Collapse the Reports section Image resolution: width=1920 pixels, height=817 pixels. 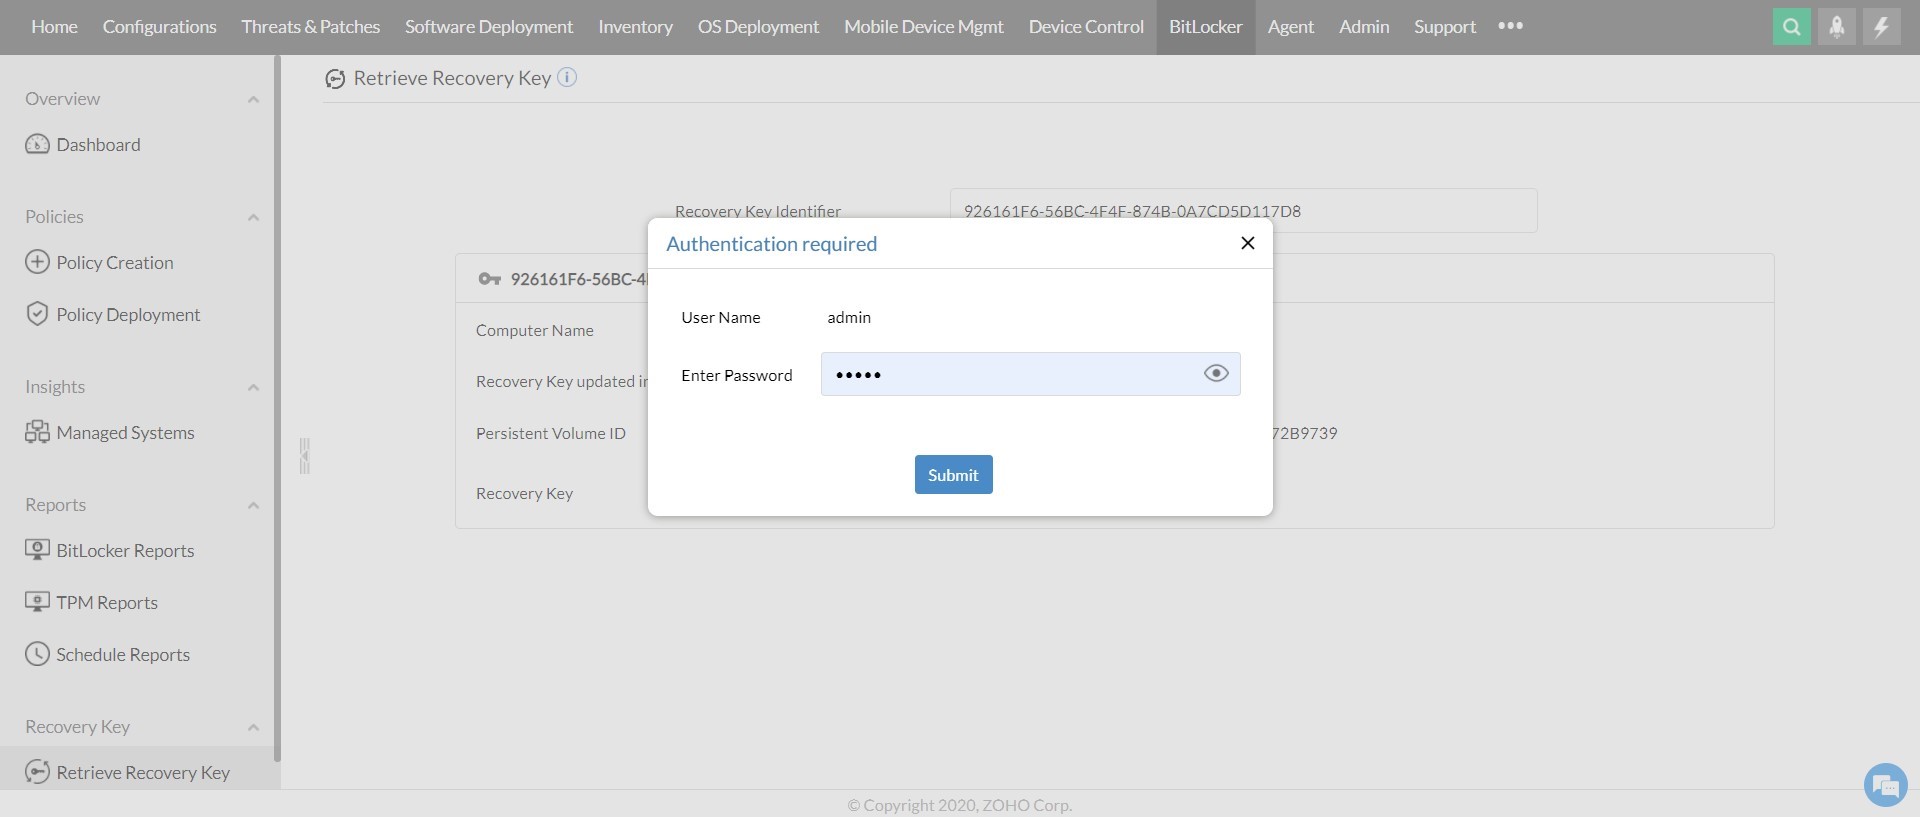pyautogui.click(x=253, y=505)
